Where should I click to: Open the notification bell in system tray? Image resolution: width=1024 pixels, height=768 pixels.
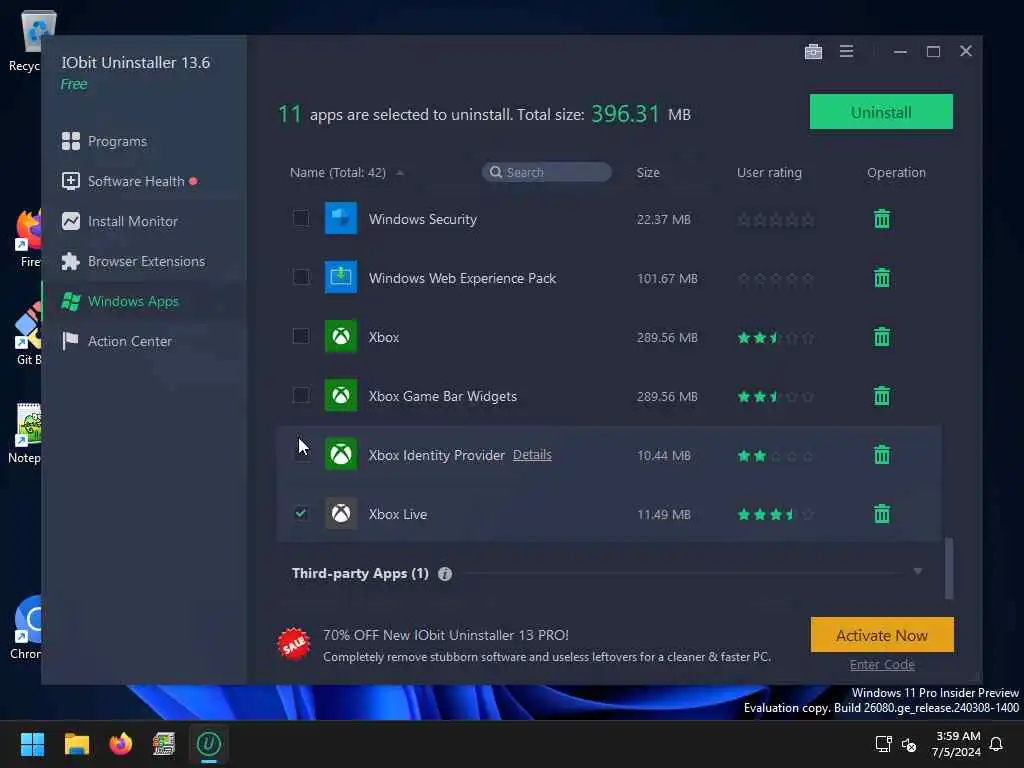996,744
